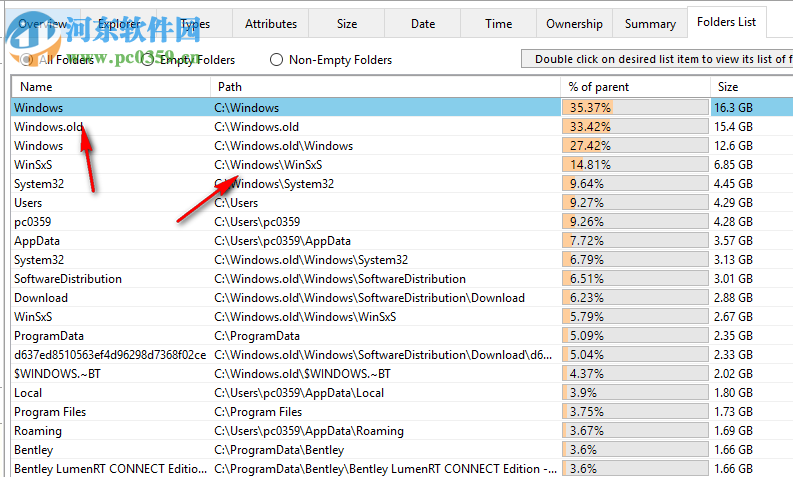Viewport: 793px width, 477px height.
Task: Click the 35.37% percentage bar
Action: click(x=635, y=108)
